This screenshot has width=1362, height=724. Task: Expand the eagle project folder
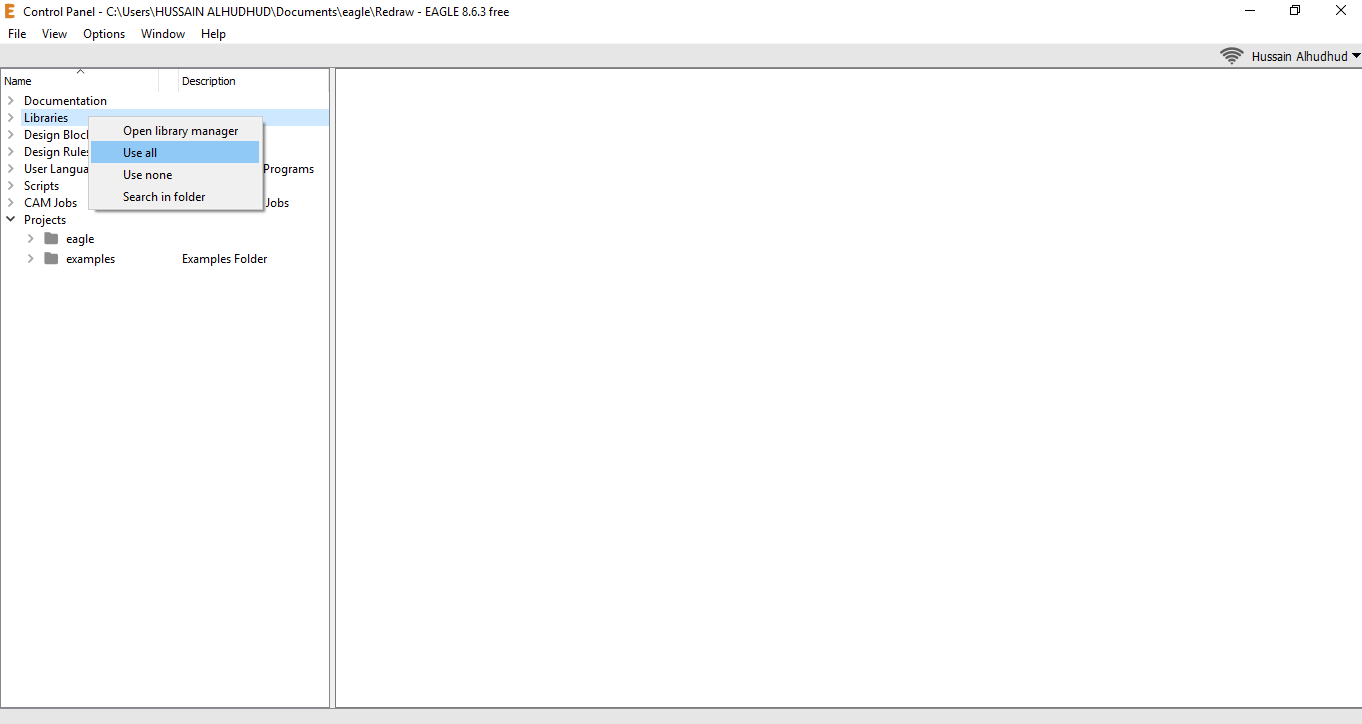31,239
